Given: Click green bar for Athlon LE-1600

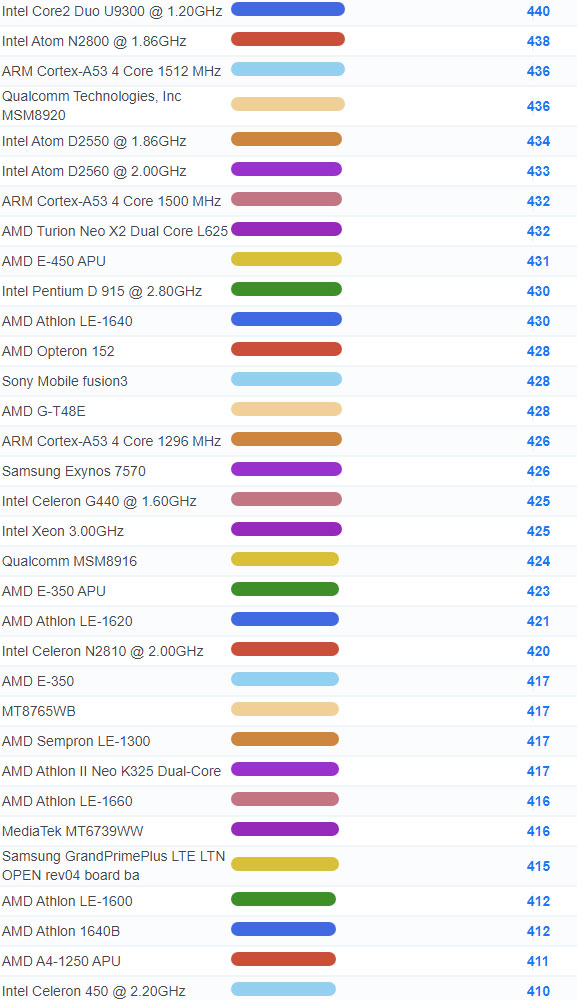Looking at the screenshot, I should coord(283,899).
